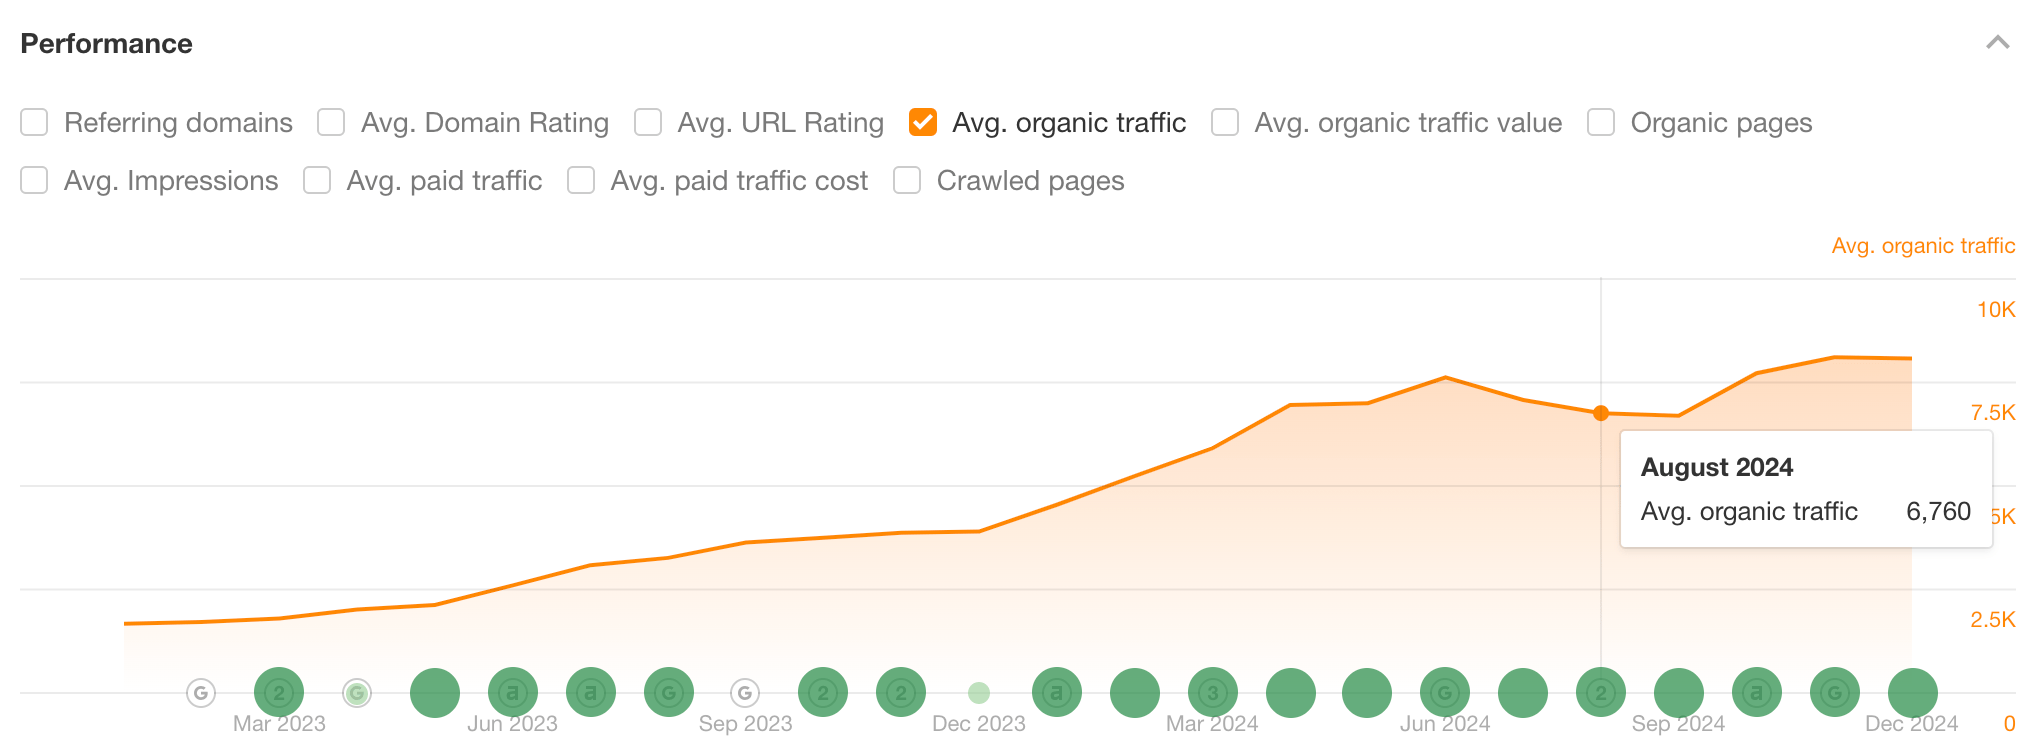Click the highlighted August 2024 data point
The width and height of the screenshot is (2038, 756).
coord(1601,413)
